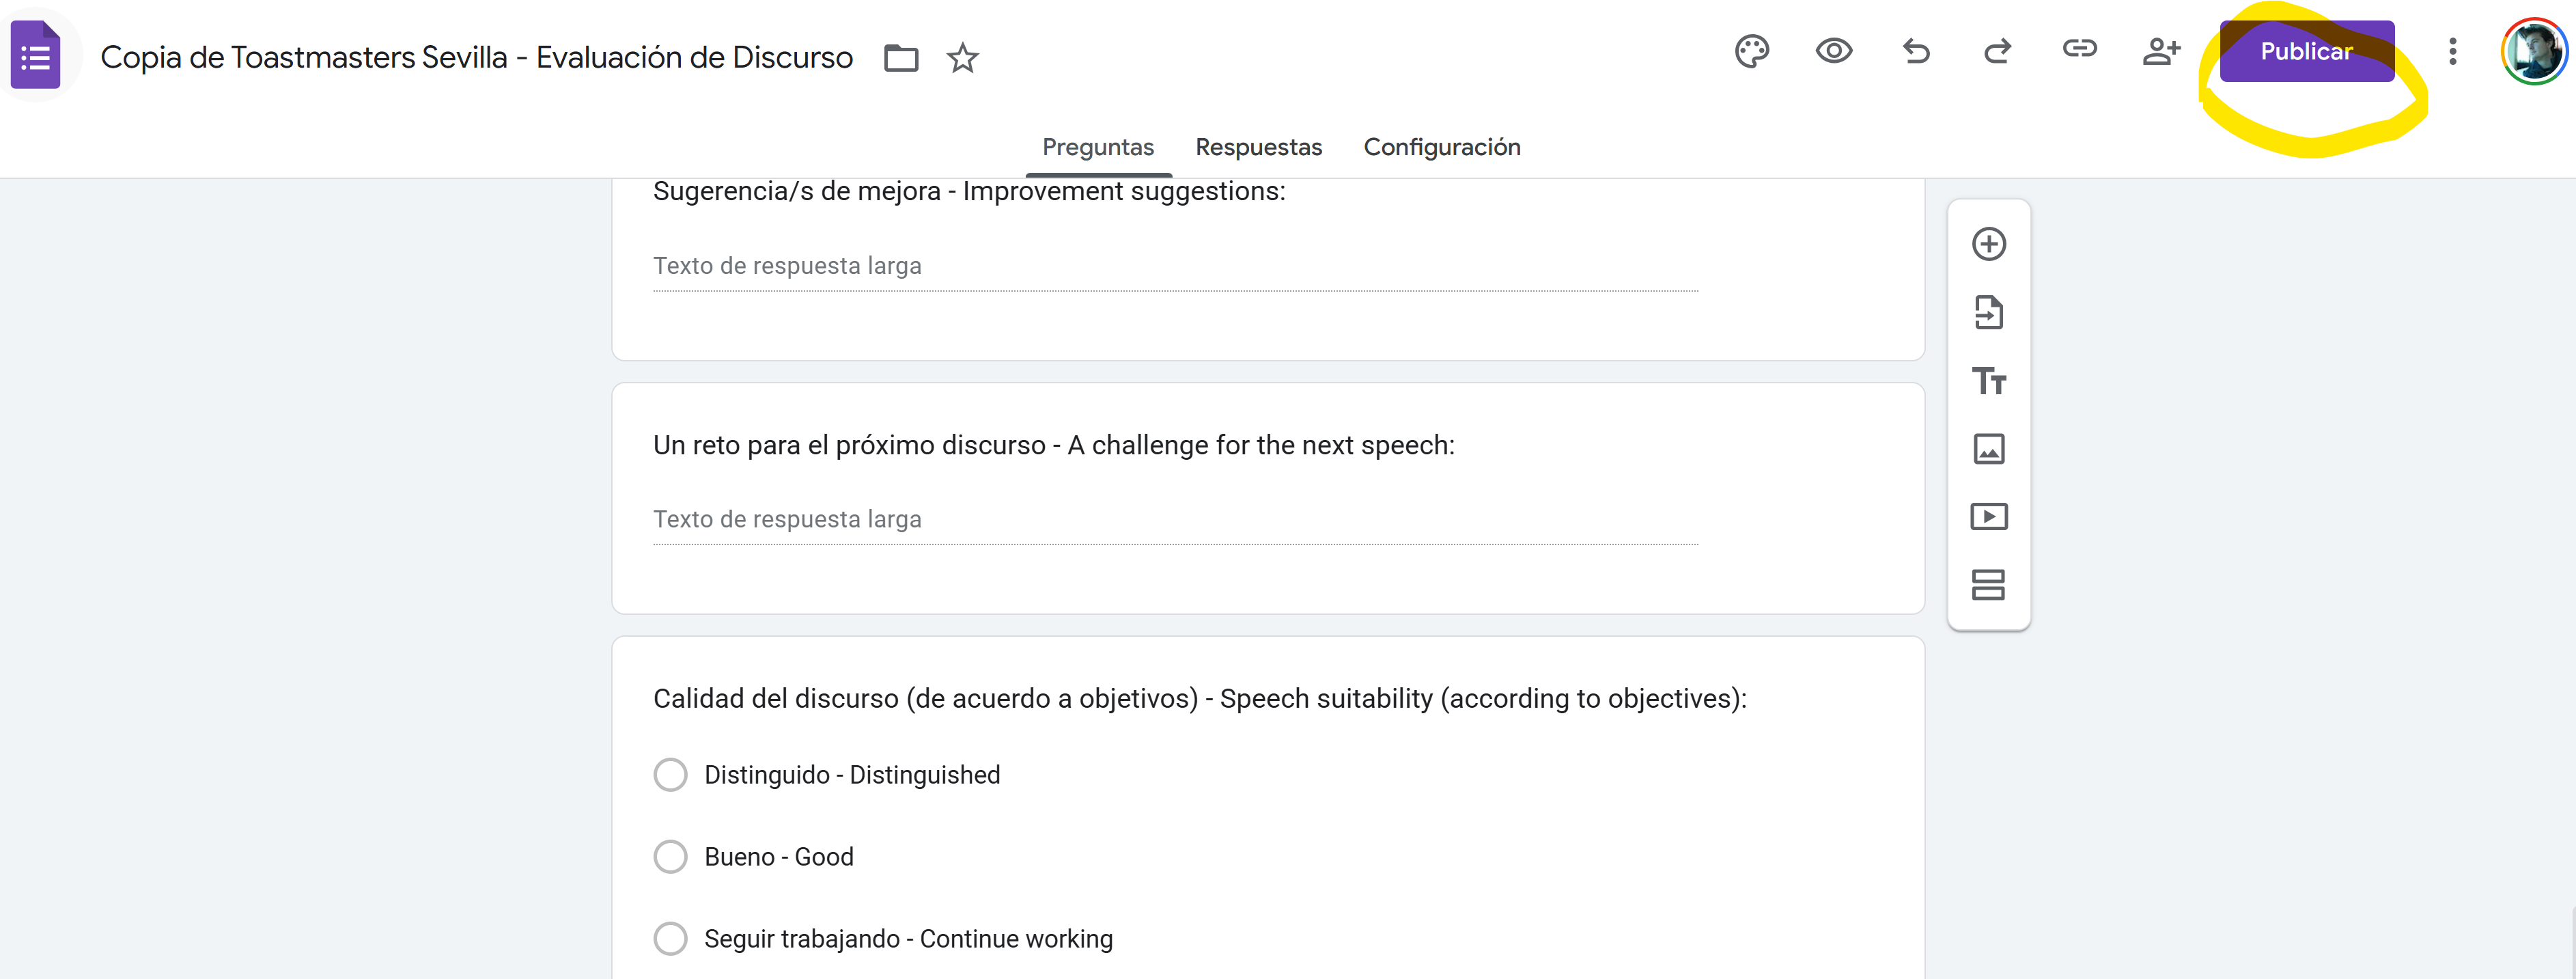Image resolution: width=2576 pixels, height=979 pixels.
Task: Choose 'Seguir trabajando - Continue working' option
Action: (x=670, y=939)
